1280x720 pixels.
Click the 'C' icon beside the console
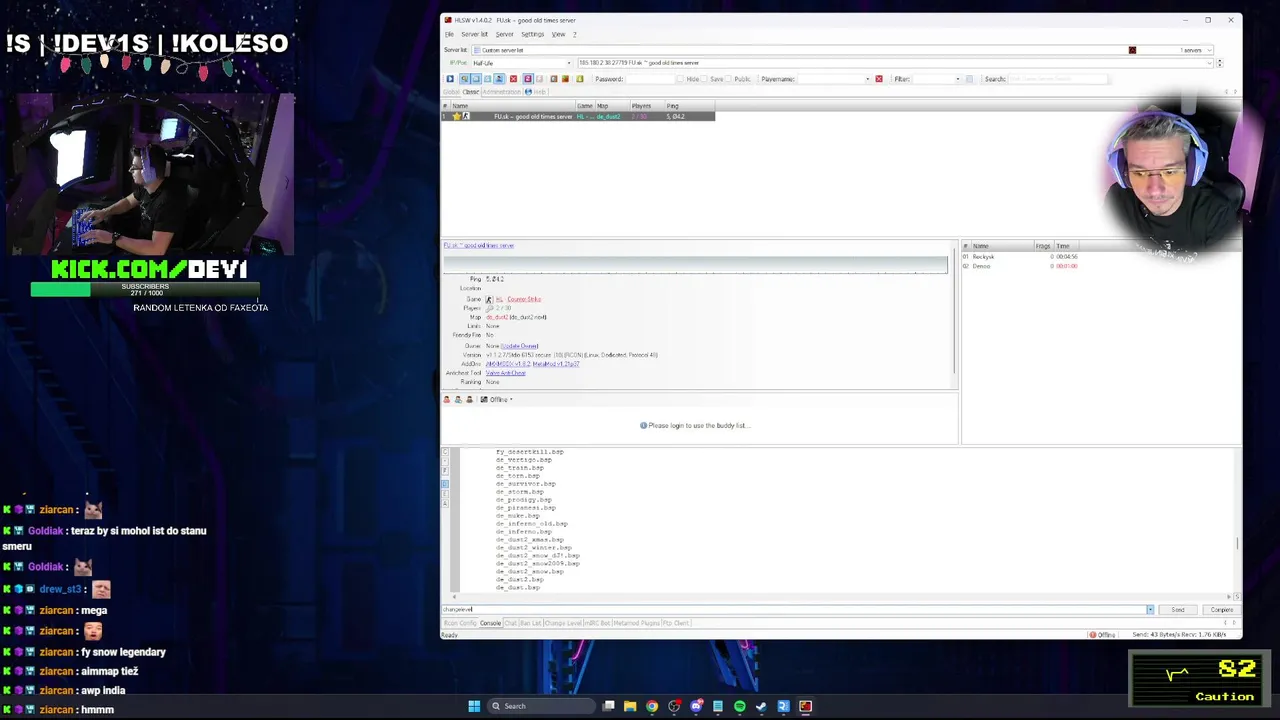click(445, 452)
